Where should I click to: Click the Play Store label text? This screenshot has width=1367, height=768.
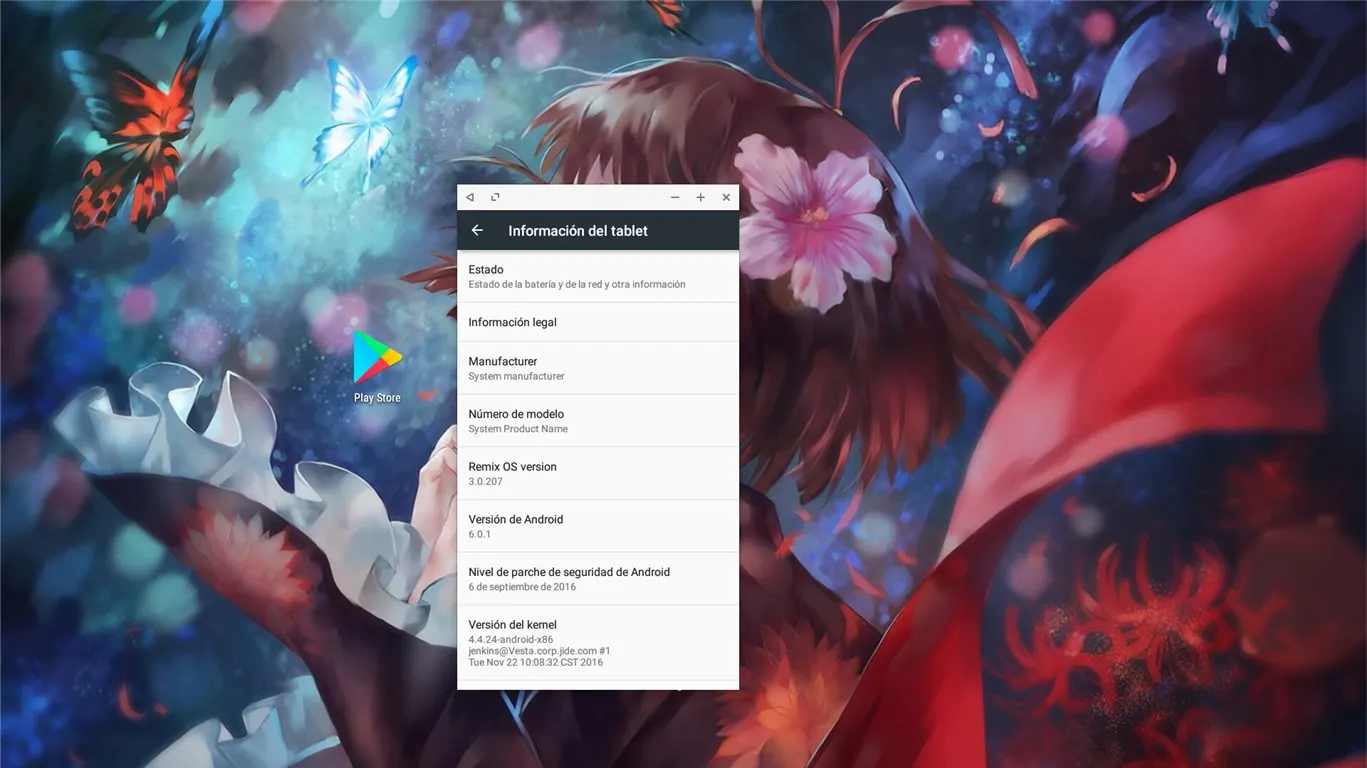[x=376, y=397]
